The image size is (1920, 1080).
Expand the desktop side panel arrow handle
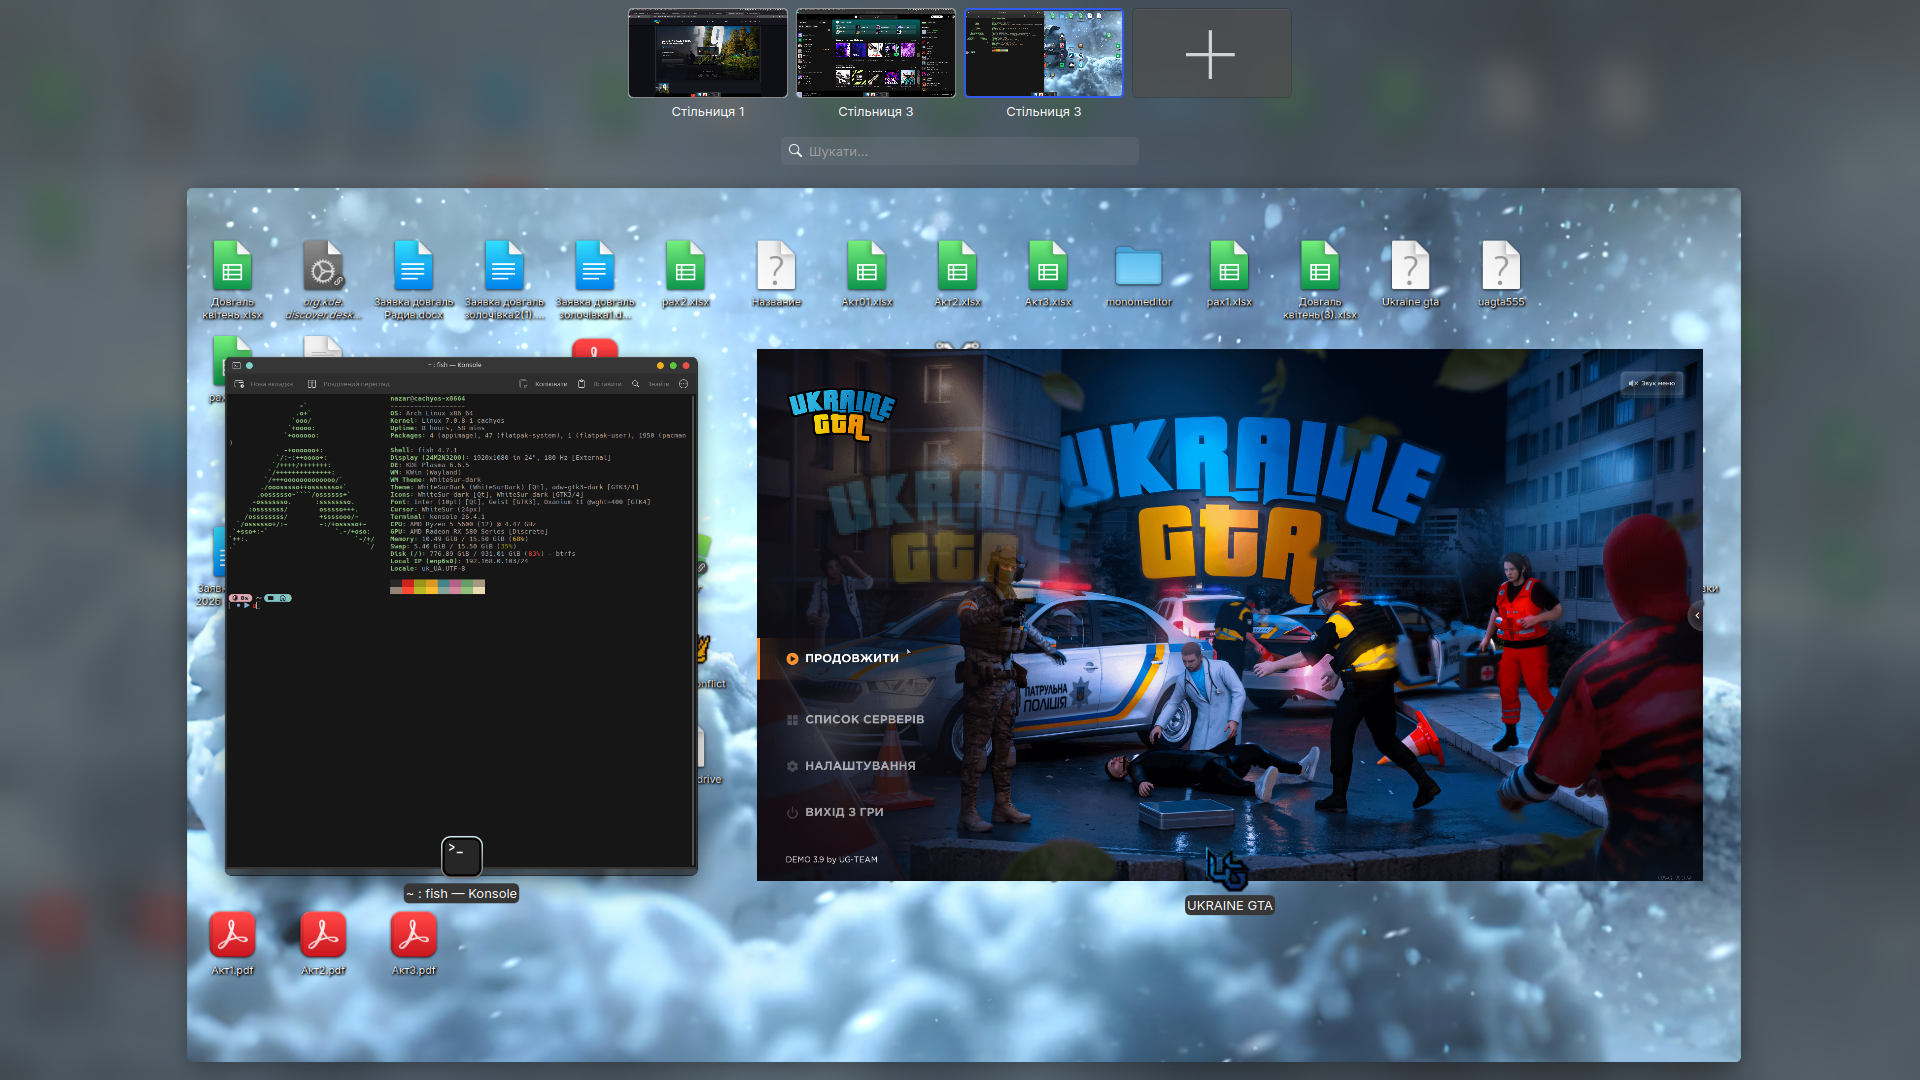point(1696,616)
